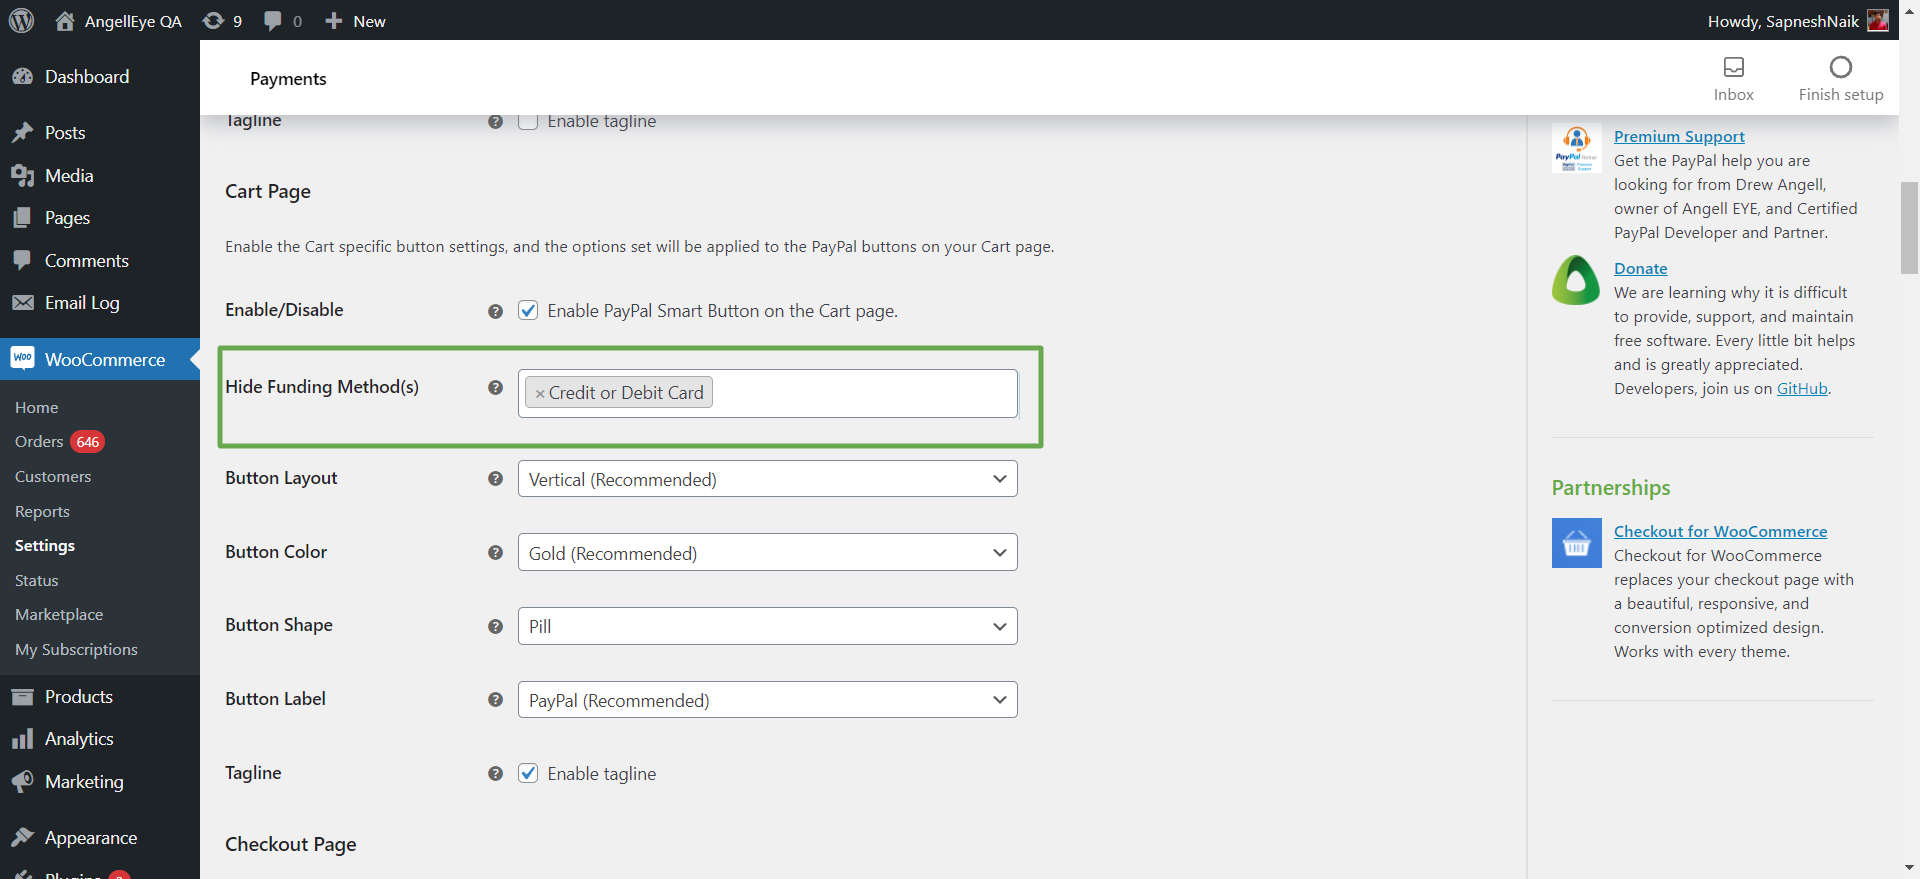
Task: Show help tip for Button Color
Action: pos(495,552)
